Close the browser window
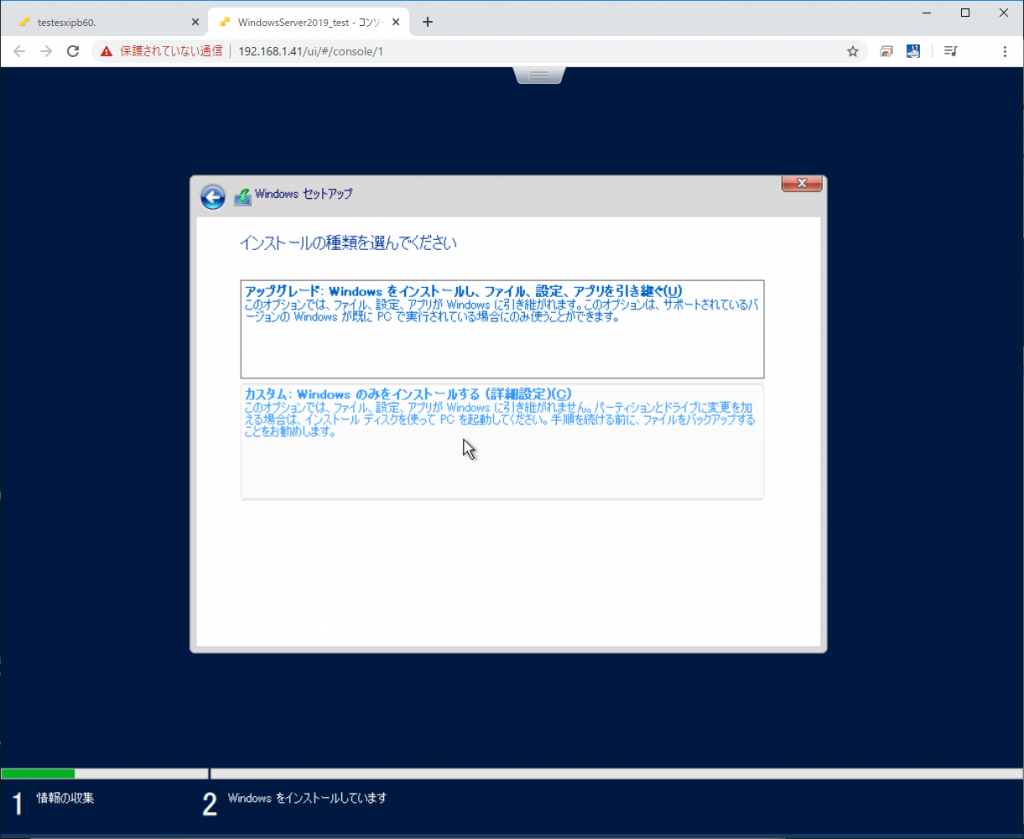The height and width of the screenshot is (839, 1024). (1004, 13)
